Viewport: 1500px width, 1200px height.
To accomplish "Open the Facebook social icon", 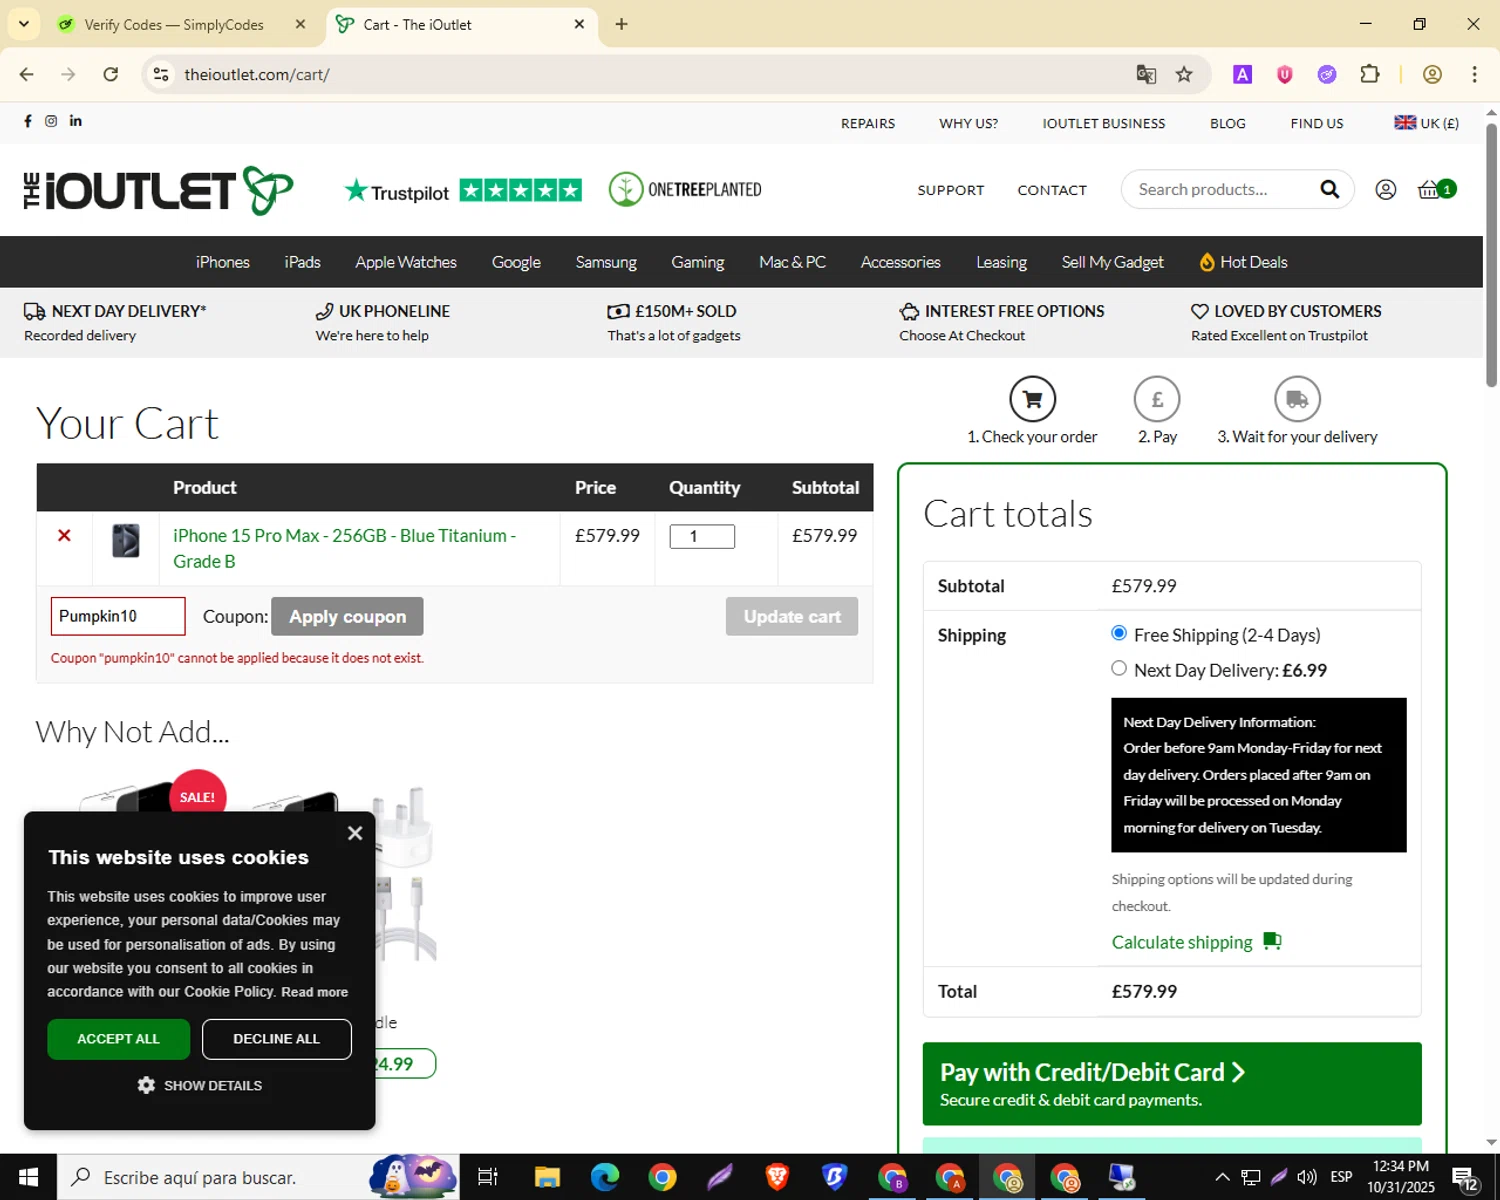I will (x=28, y=121).
